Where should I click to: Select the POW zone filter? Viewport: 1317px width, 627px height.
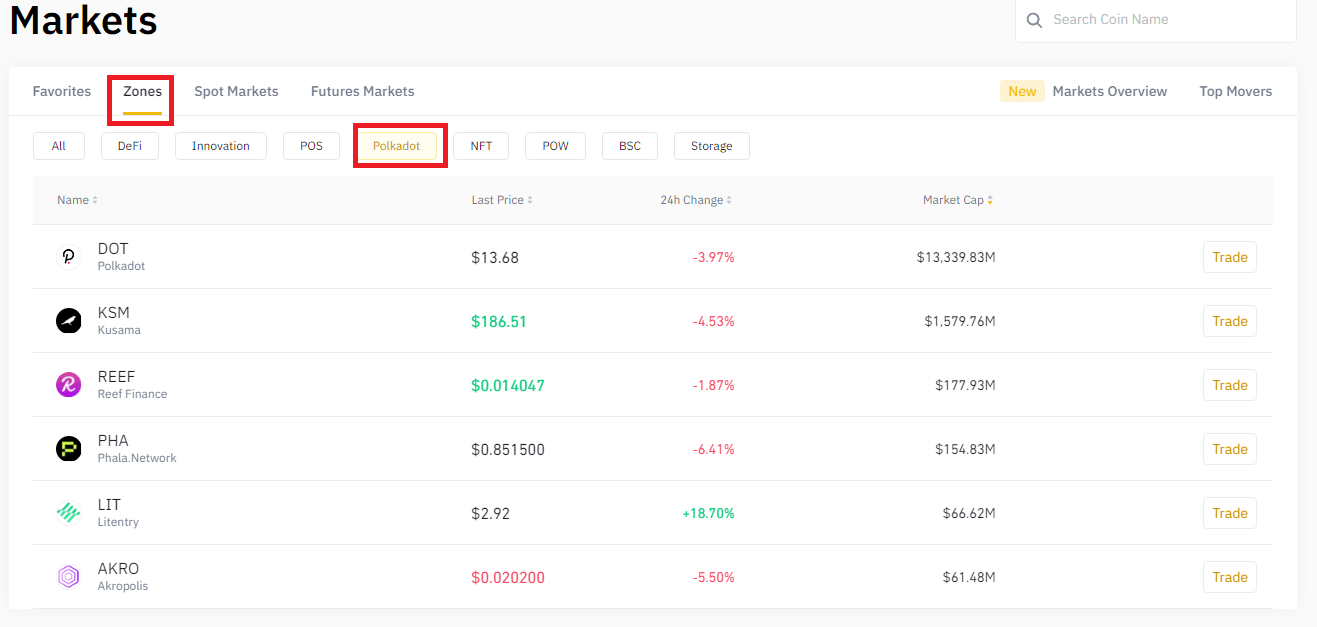(555, 146)
